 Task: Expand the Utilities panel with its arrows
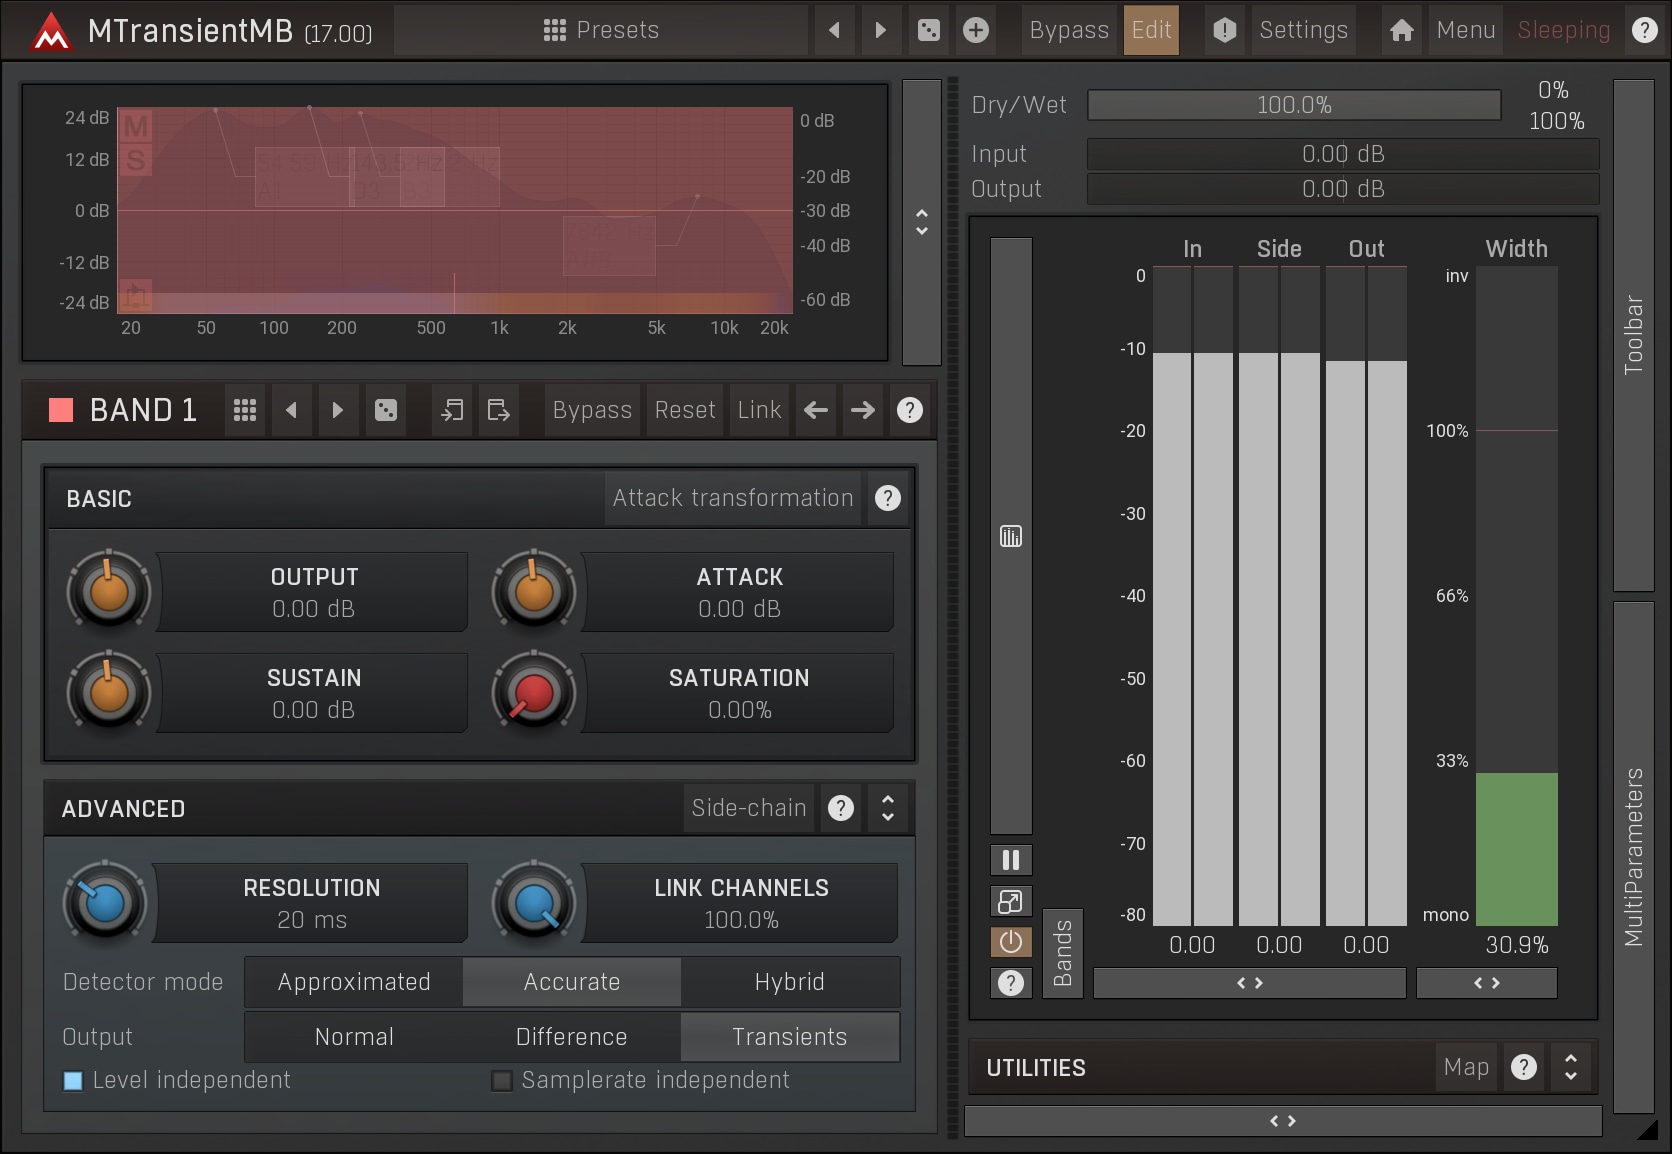(1571, 1068)
